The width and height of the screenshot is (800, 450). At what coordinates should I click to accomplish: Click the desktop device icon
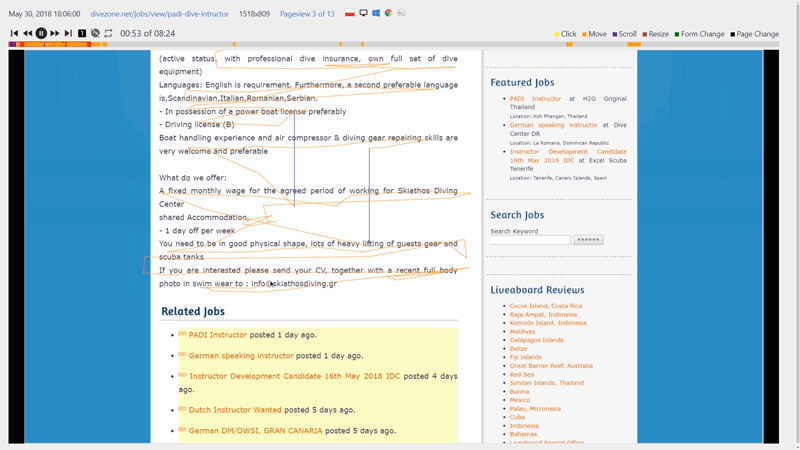tap(363, 13)
